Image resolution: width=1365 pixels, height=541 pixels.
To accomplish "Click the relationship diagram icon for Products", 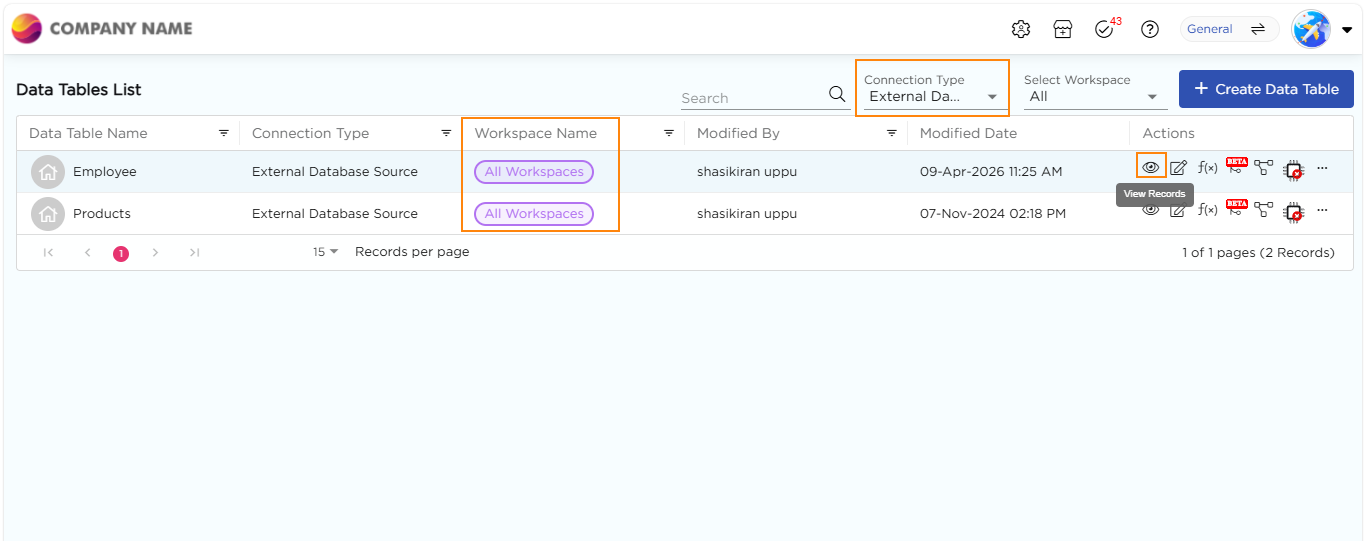I will tap(1264, 210).
